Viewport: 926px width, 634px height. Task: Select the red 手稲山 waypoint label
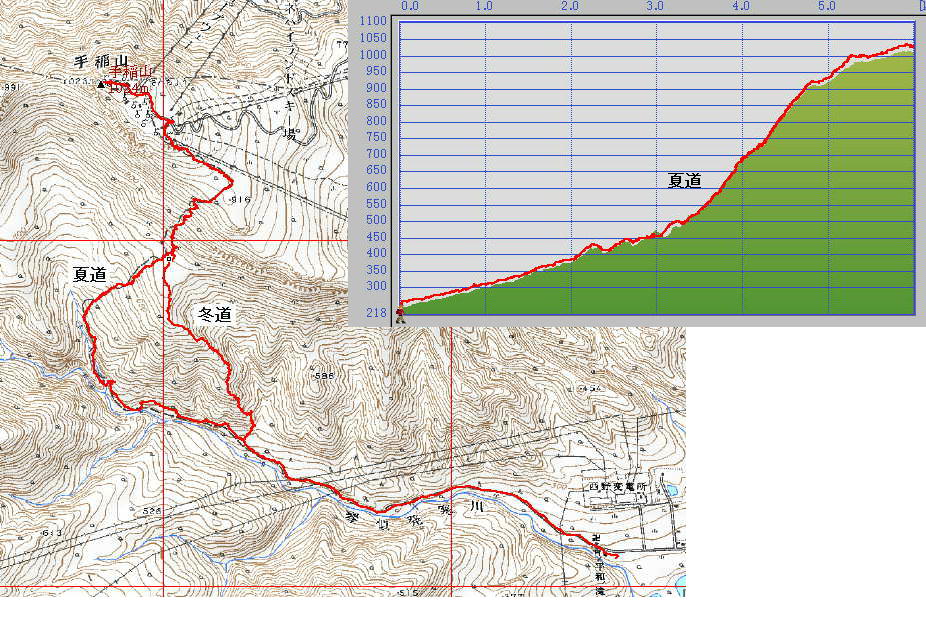[132, 72]
